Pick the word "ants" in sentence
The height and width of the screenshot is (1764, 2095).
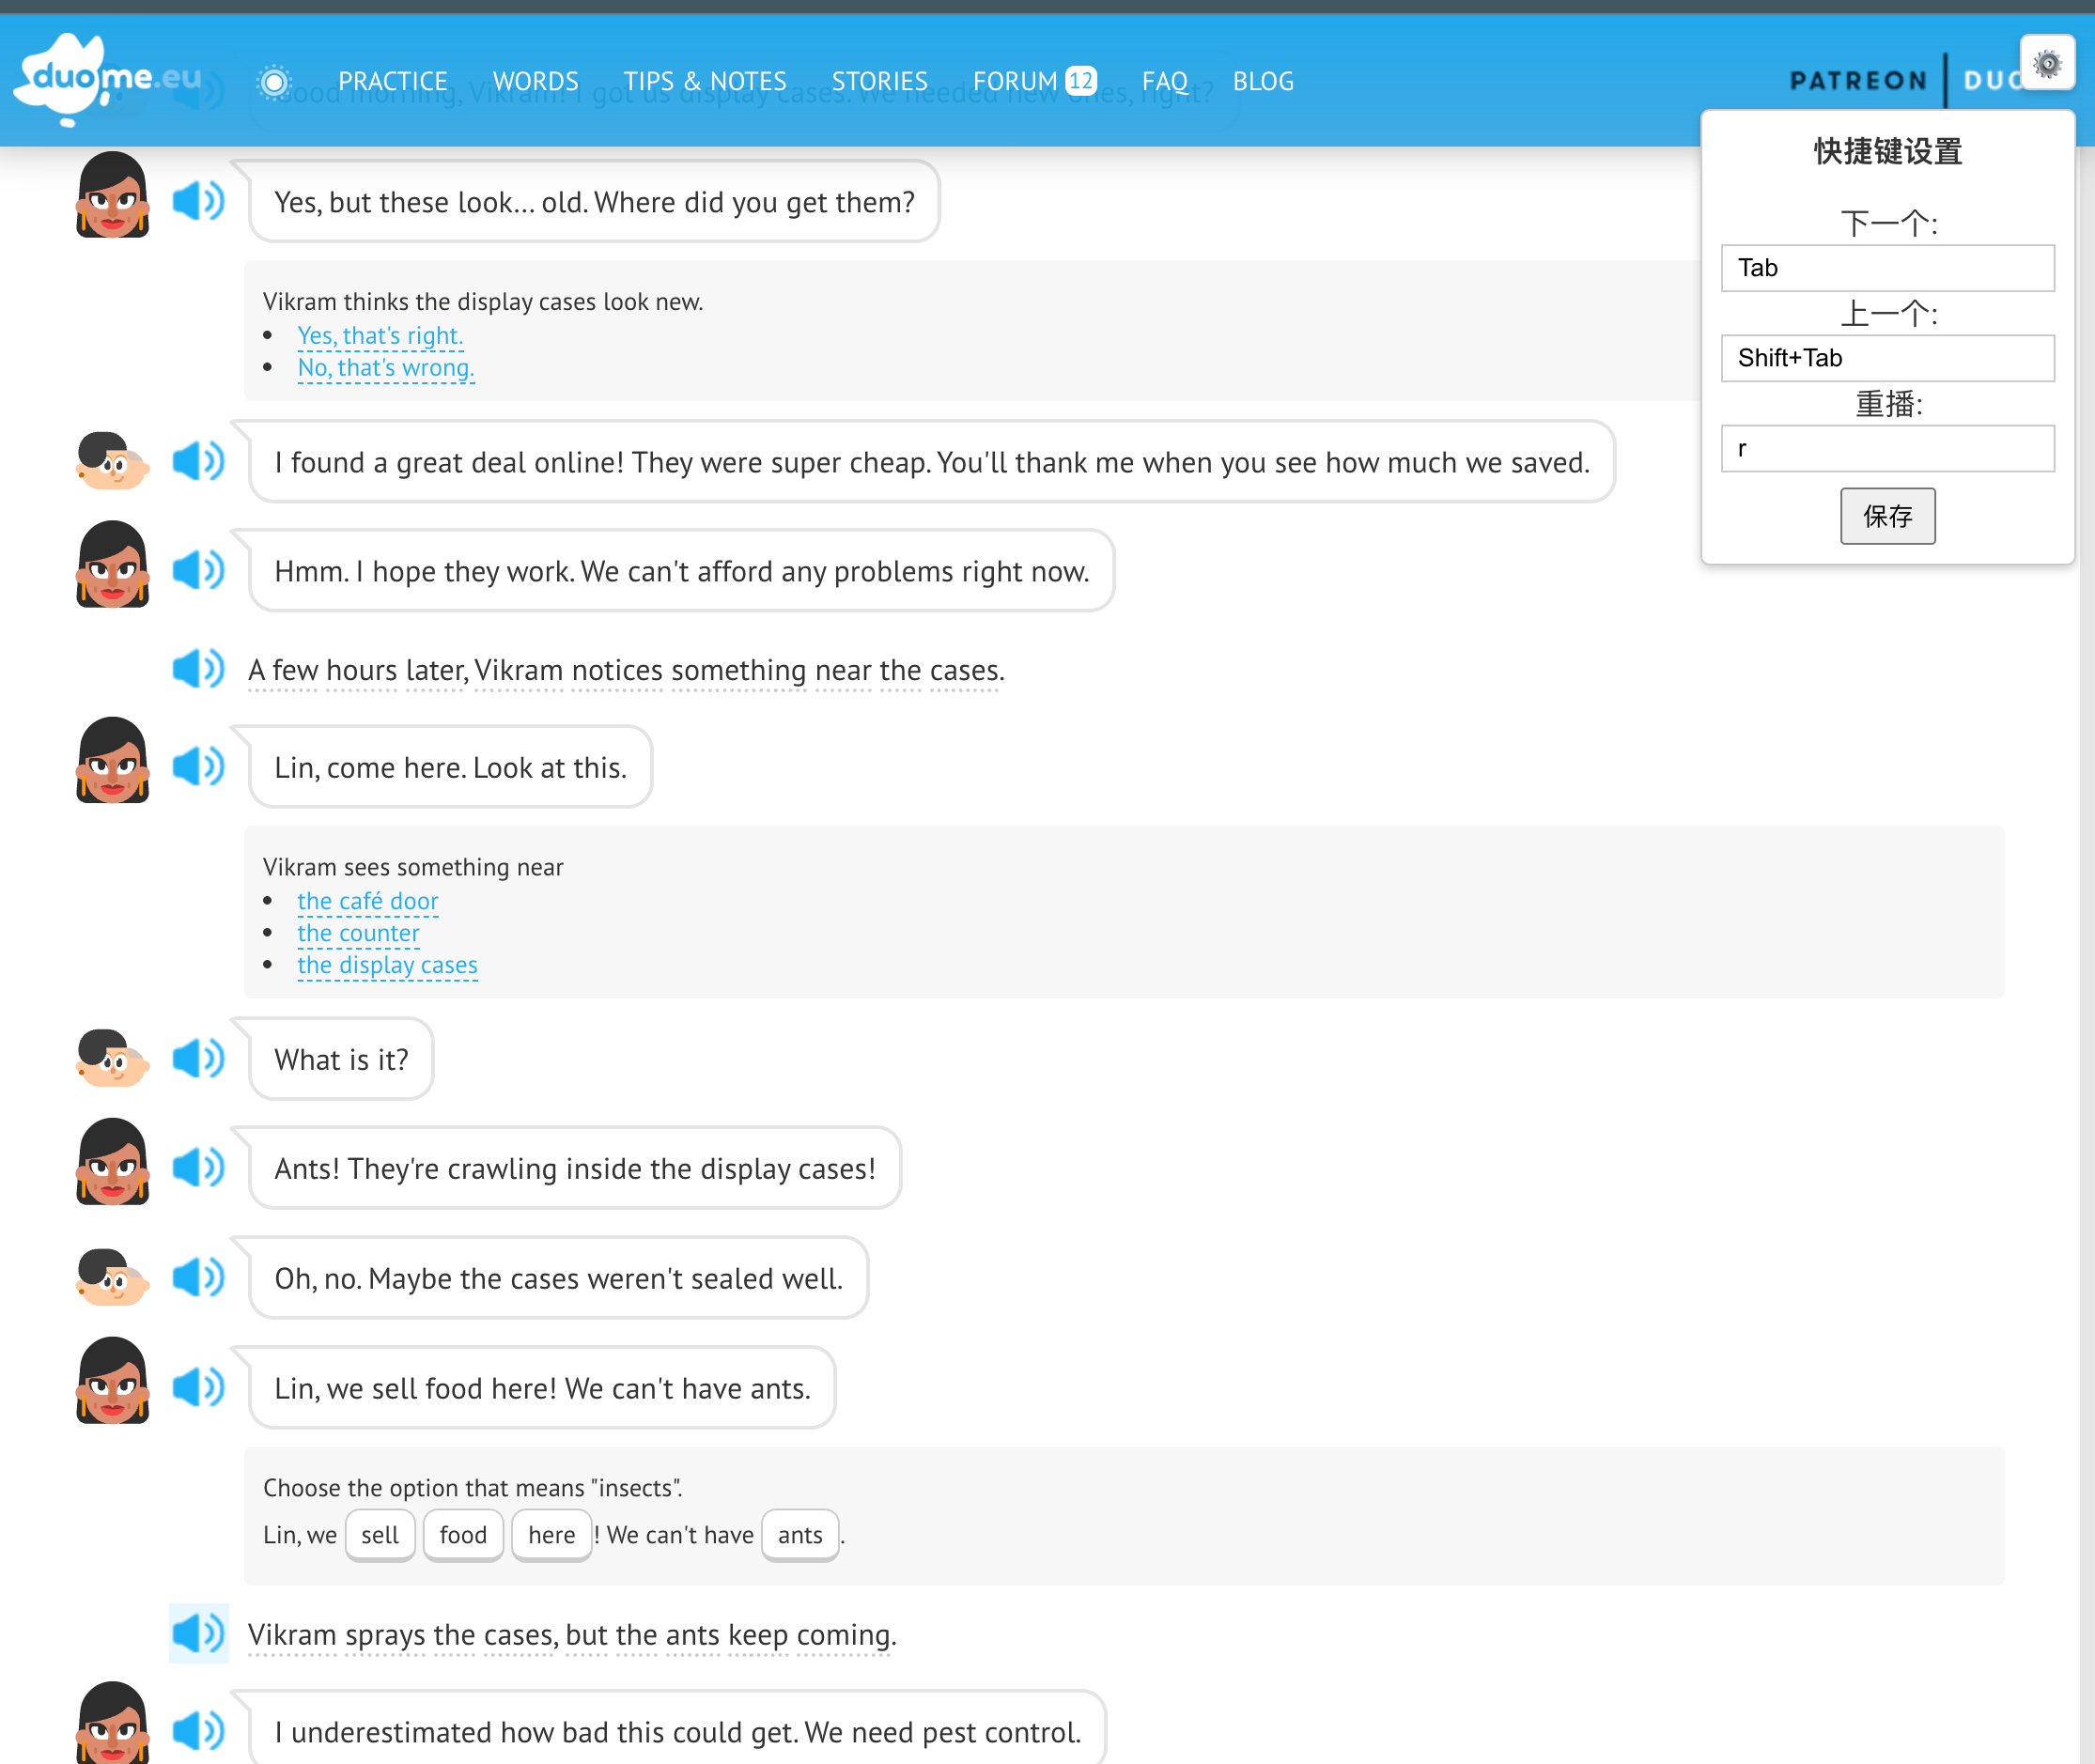click(799, 1534)
